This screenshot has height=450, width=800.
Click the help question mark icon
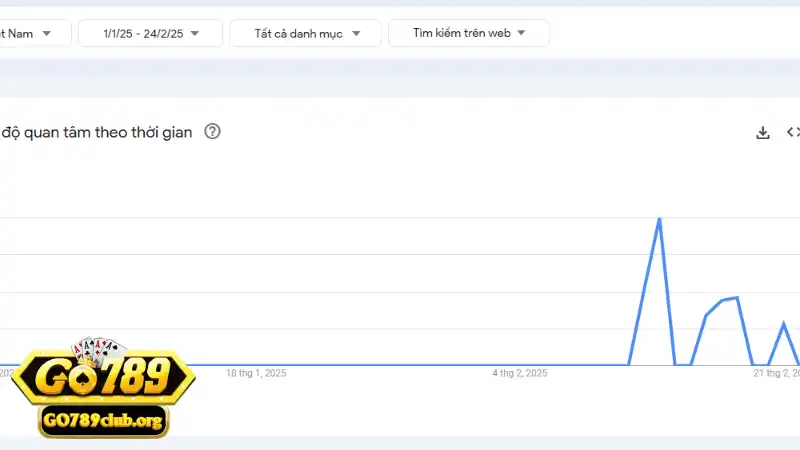(x=212, y=132)
